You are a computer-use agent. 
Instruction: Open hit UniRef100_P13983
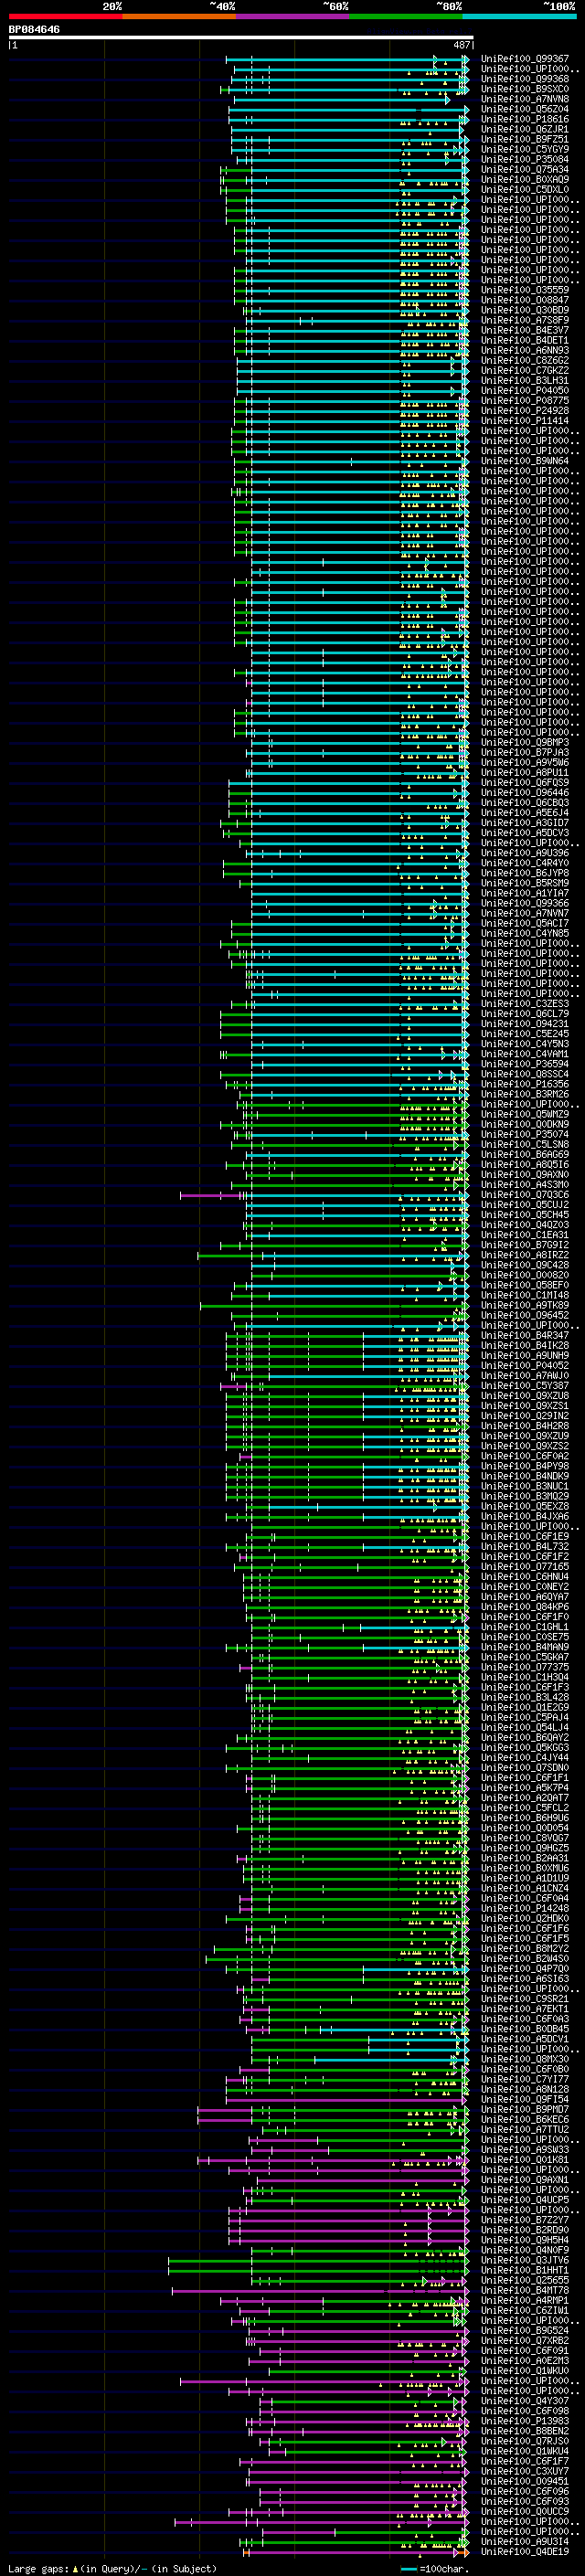pyautogui.click(x=525, y=2421)
